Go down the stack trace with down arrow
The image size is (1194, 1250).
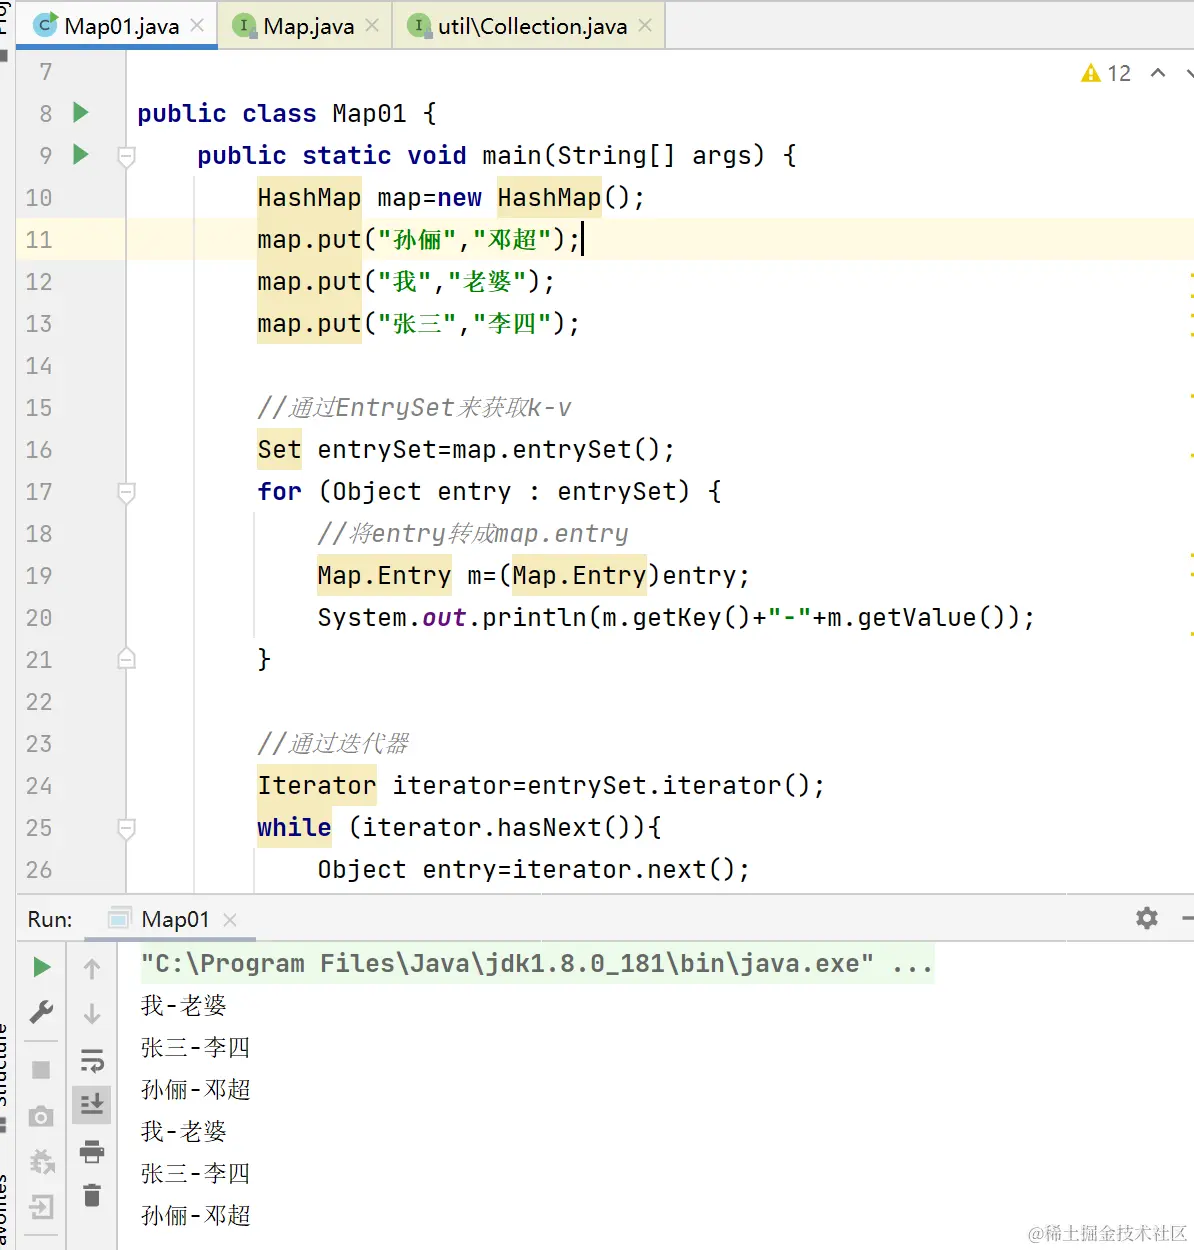click(x=92, y=1013)
